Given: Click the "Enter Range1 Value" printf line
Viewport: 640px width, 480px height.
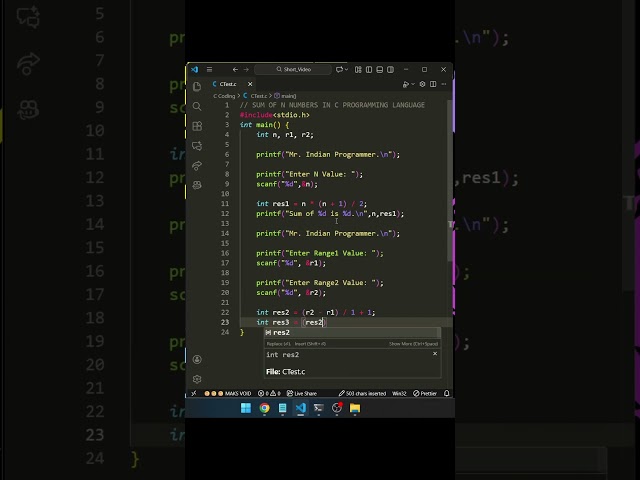Looking at the screenshot, I should coord(320,253).
